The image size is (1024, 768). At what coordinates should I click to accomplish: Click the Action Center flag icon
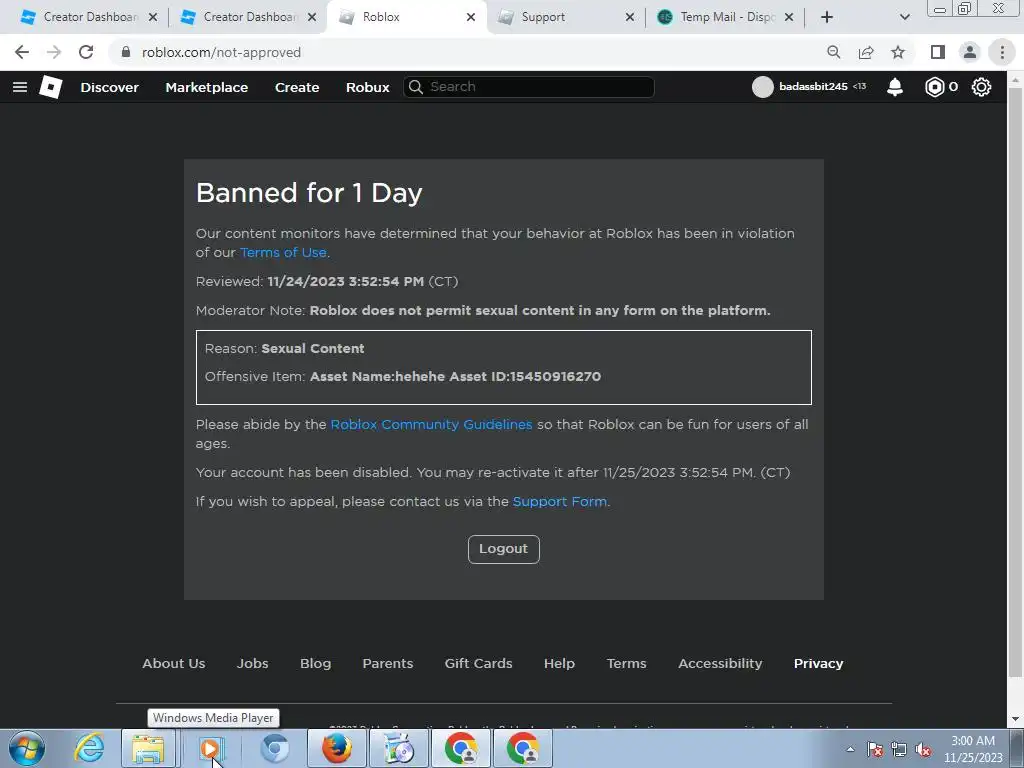tap(875, 750)
